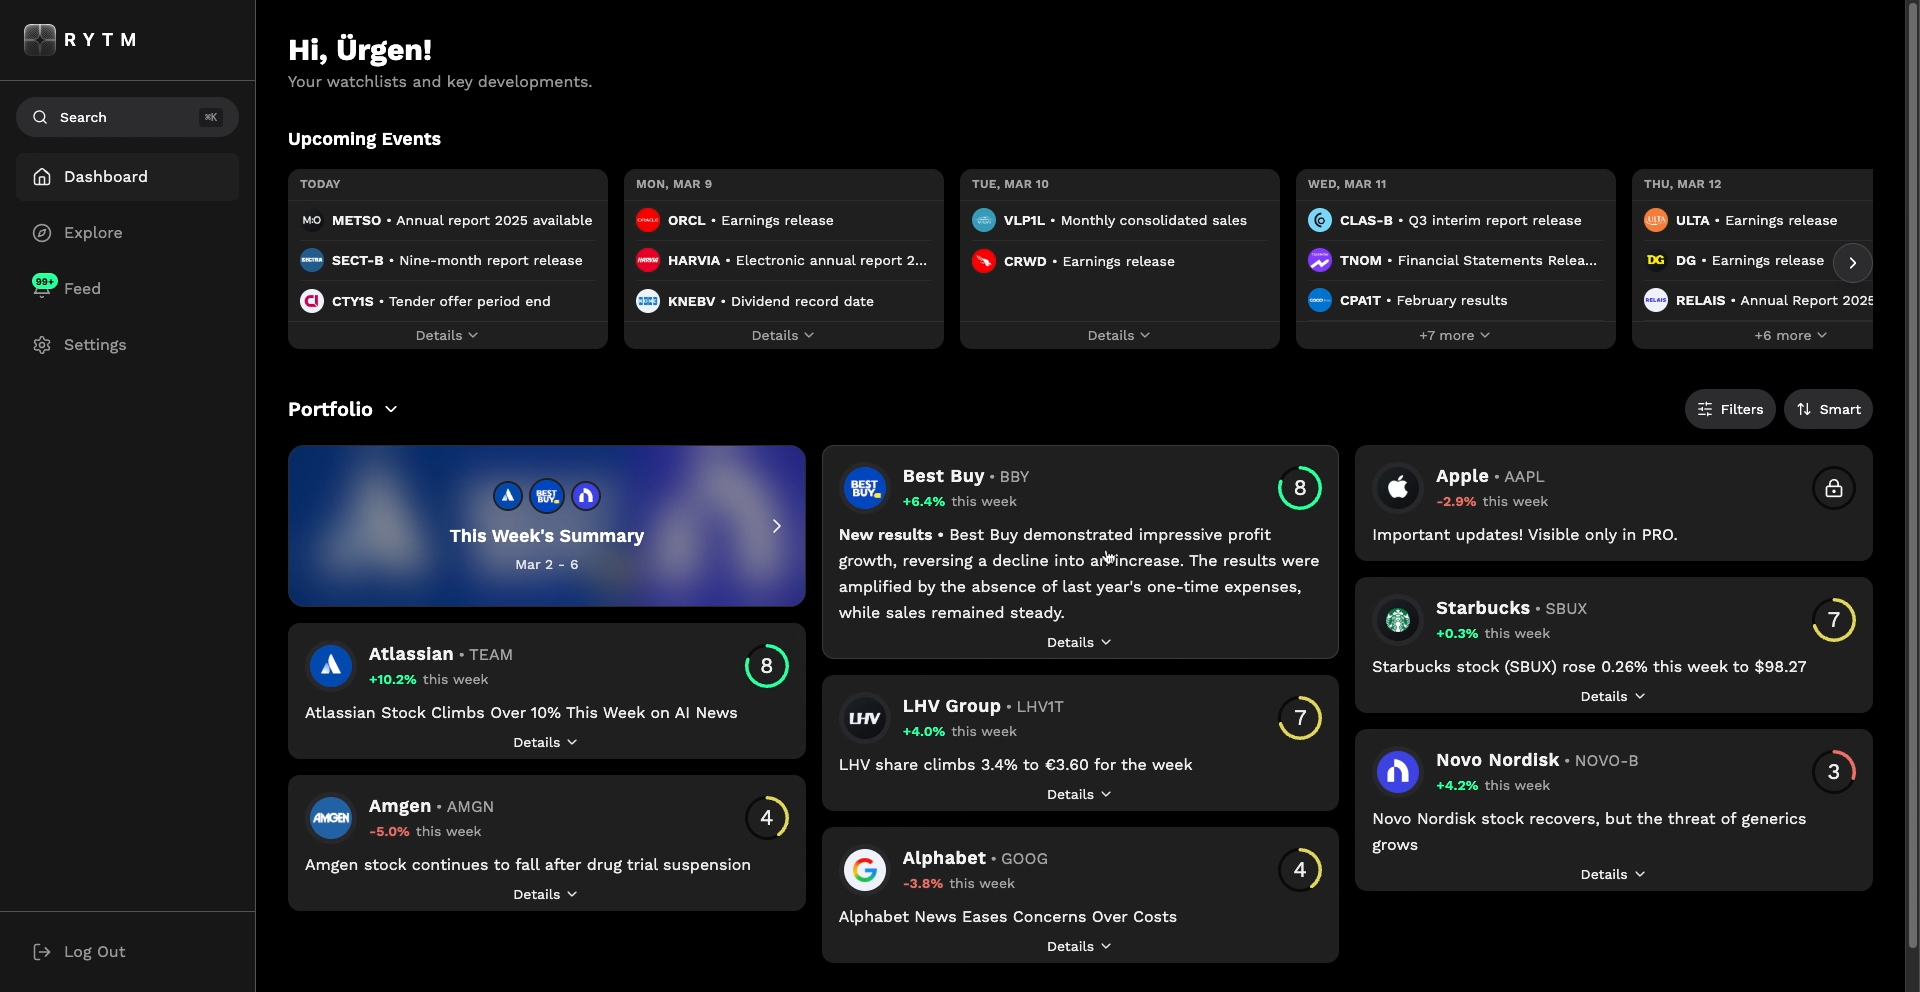Click the Novo Nordisk logo icon
Image resolution: width=1920 pixels, height=992 pixels.
coord(1398,772)
